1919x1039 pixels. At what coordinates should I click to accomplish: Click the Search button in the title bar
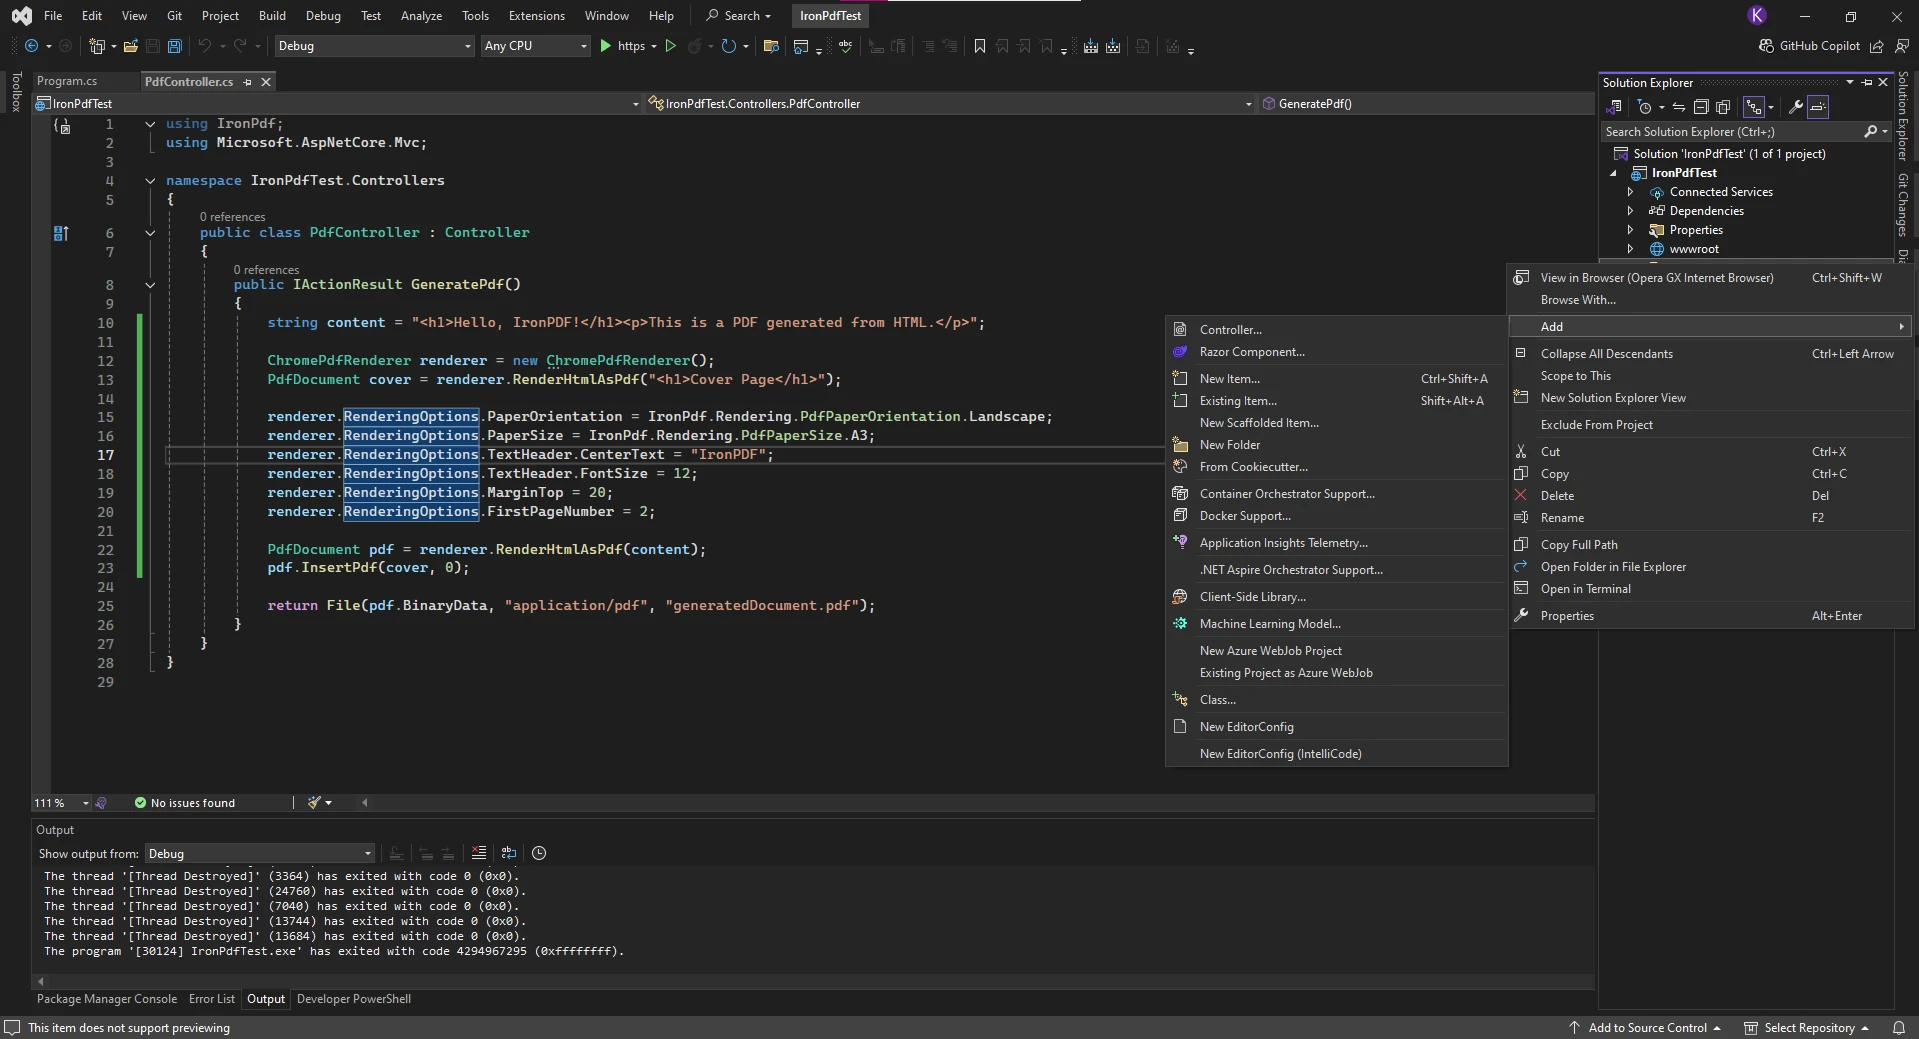[x=739, y=16]
